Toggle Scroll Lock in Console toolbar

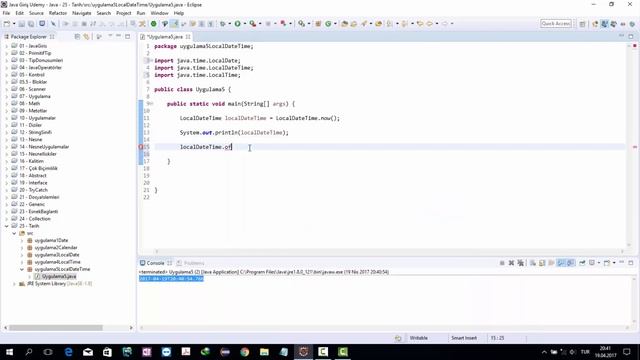click(x=542, y=263)
